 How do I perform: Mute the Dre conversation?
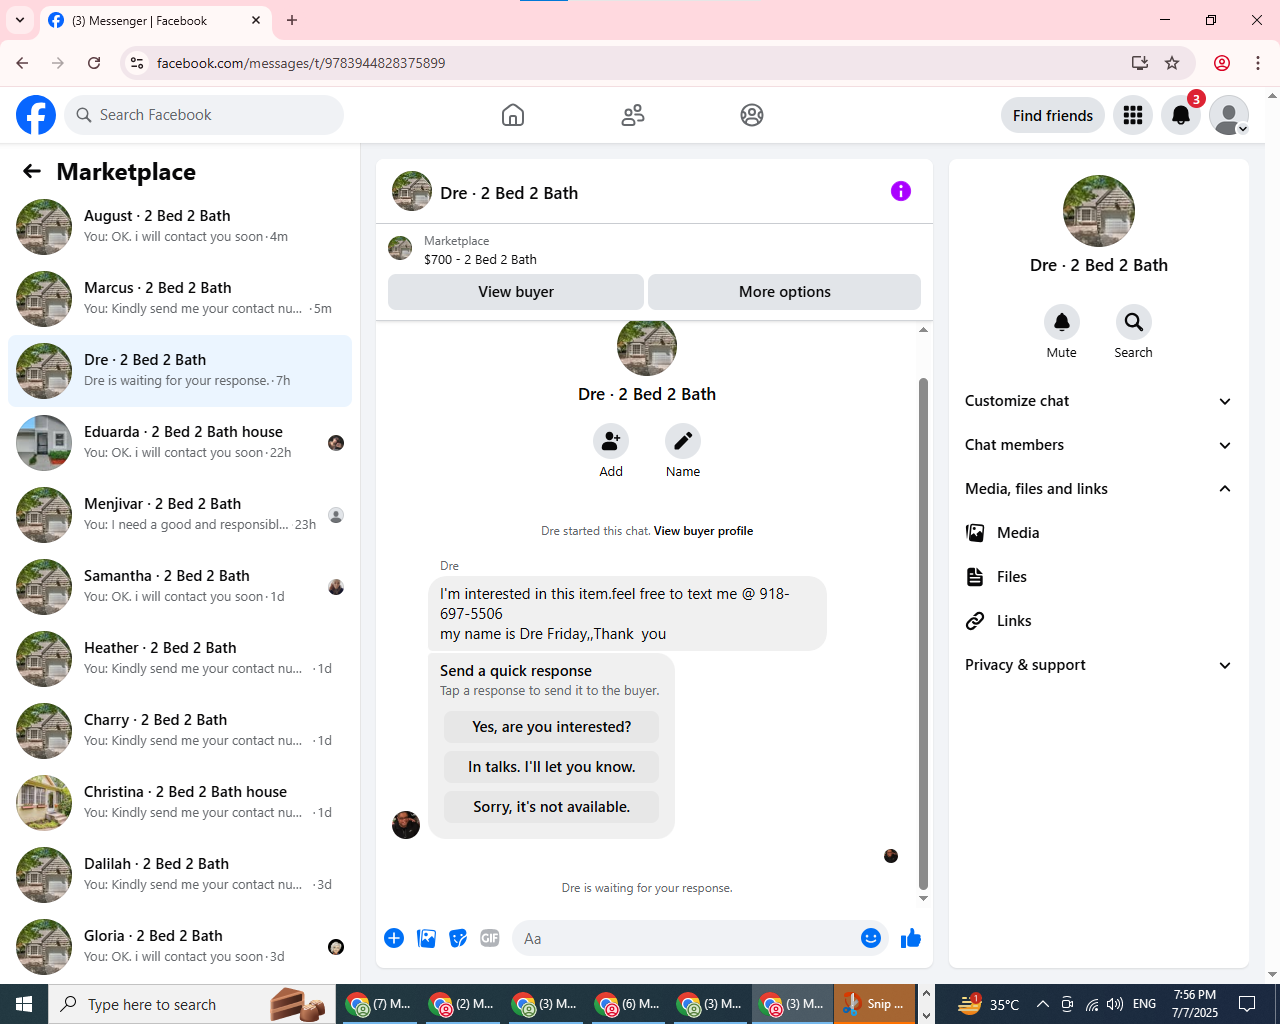(x=1062, y=322)
